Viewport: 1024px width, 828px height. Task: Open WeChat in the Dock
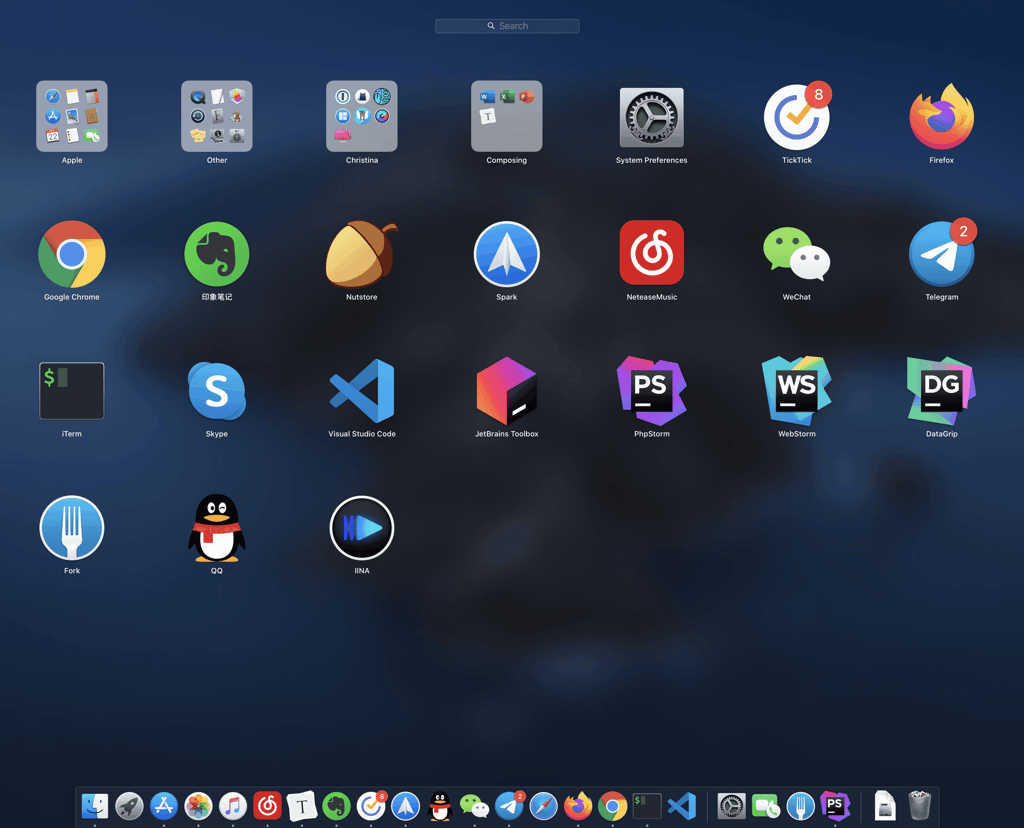point(475,806)
